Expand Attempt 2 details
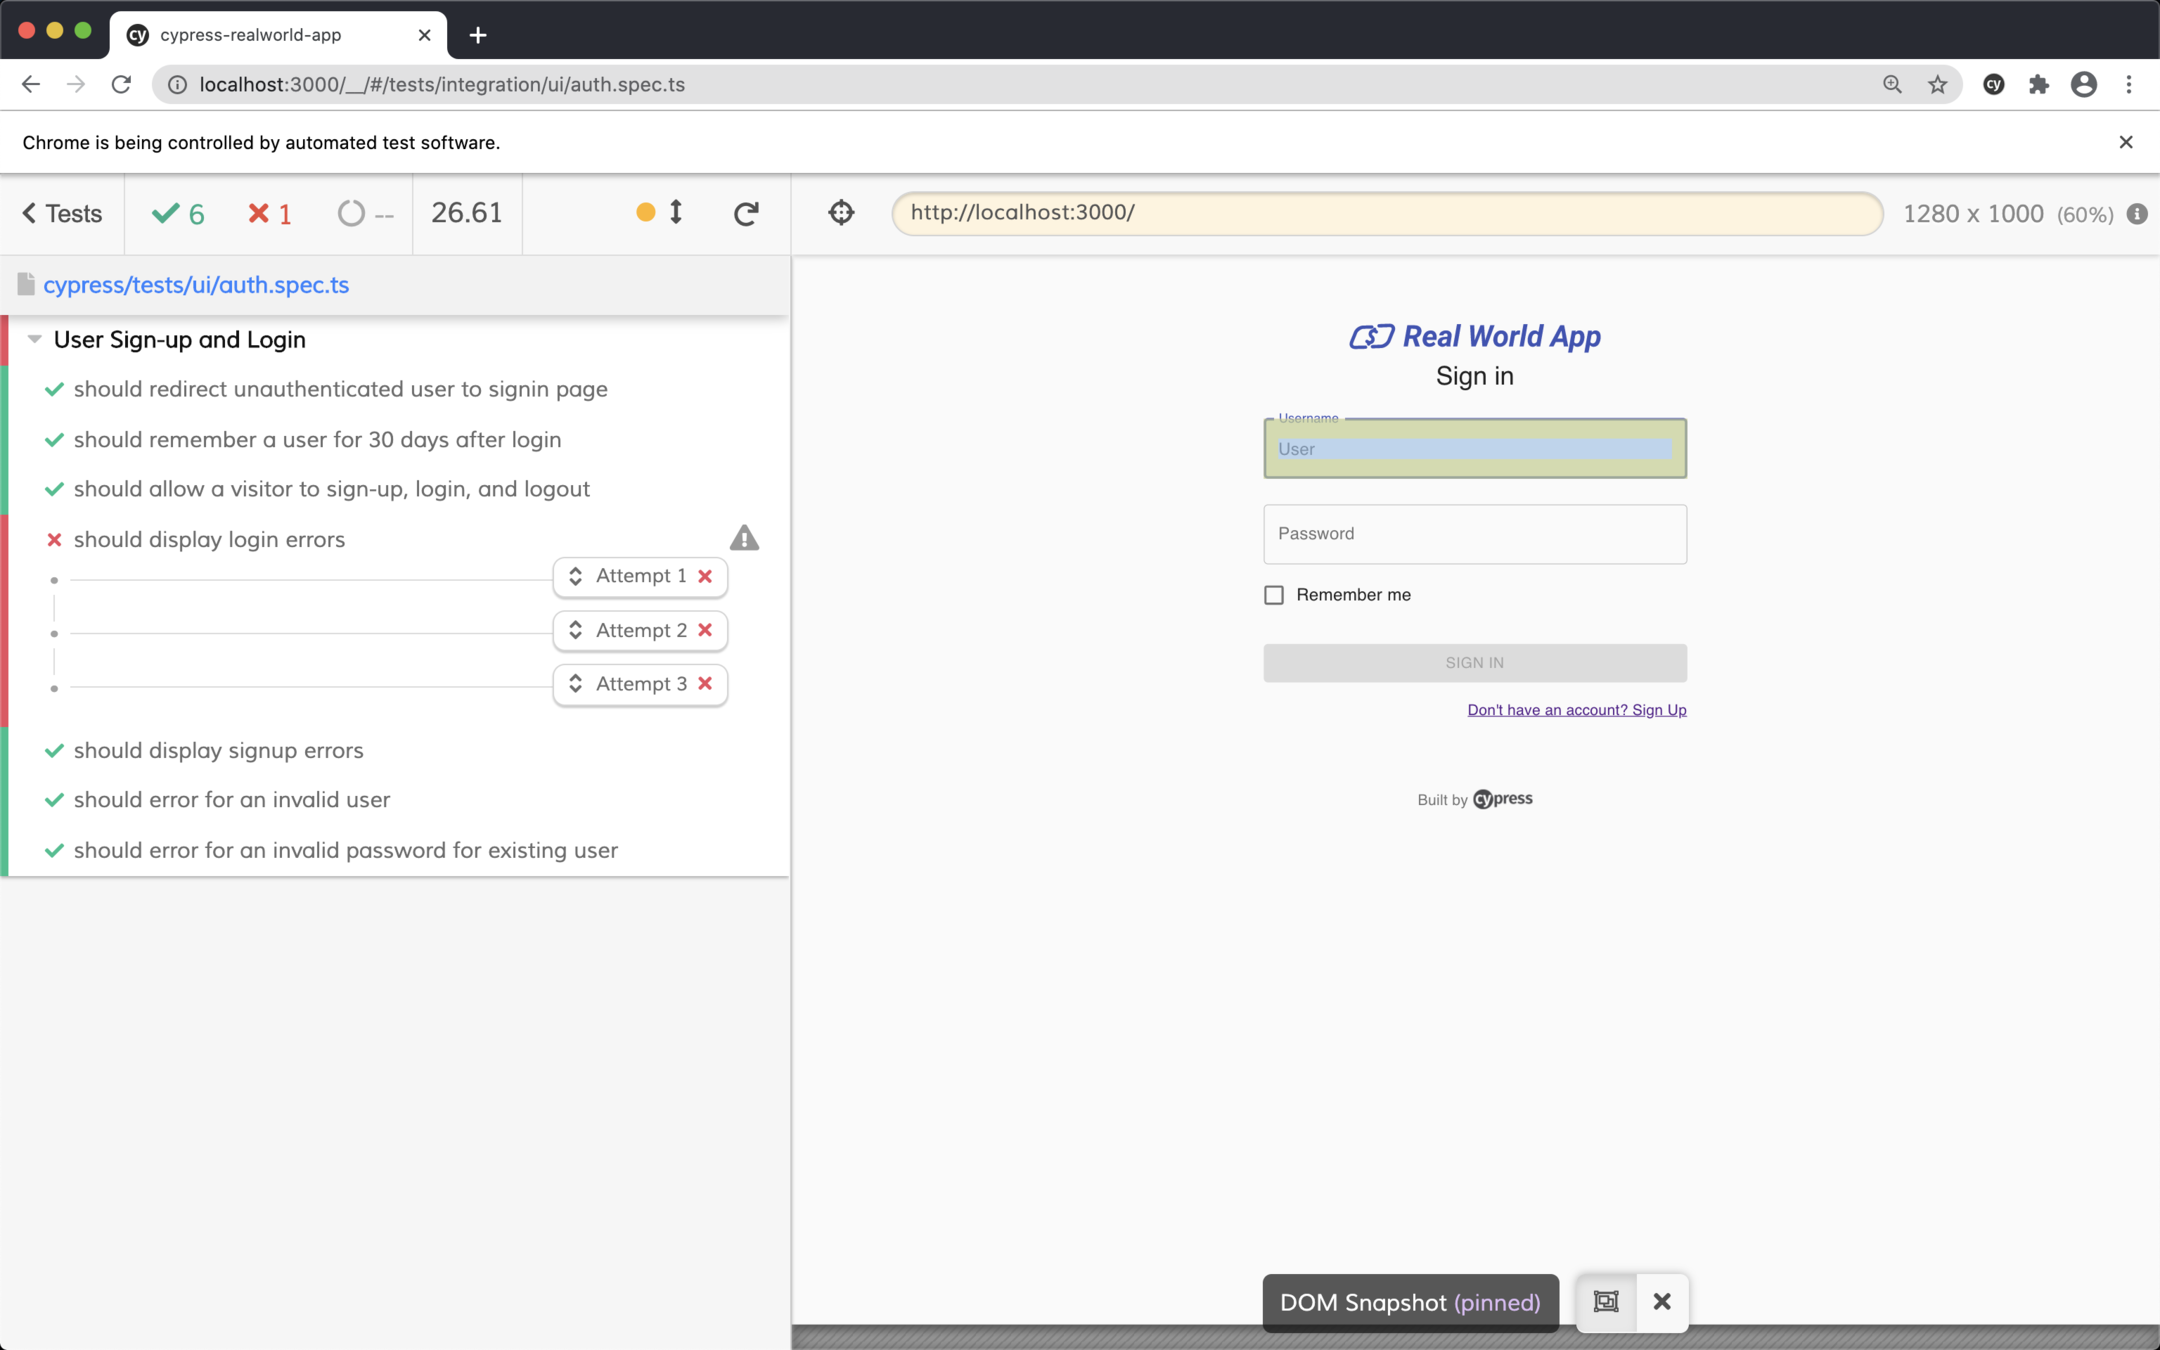2160x1350 pixels. pyautogui.click(x=640, y=630)
